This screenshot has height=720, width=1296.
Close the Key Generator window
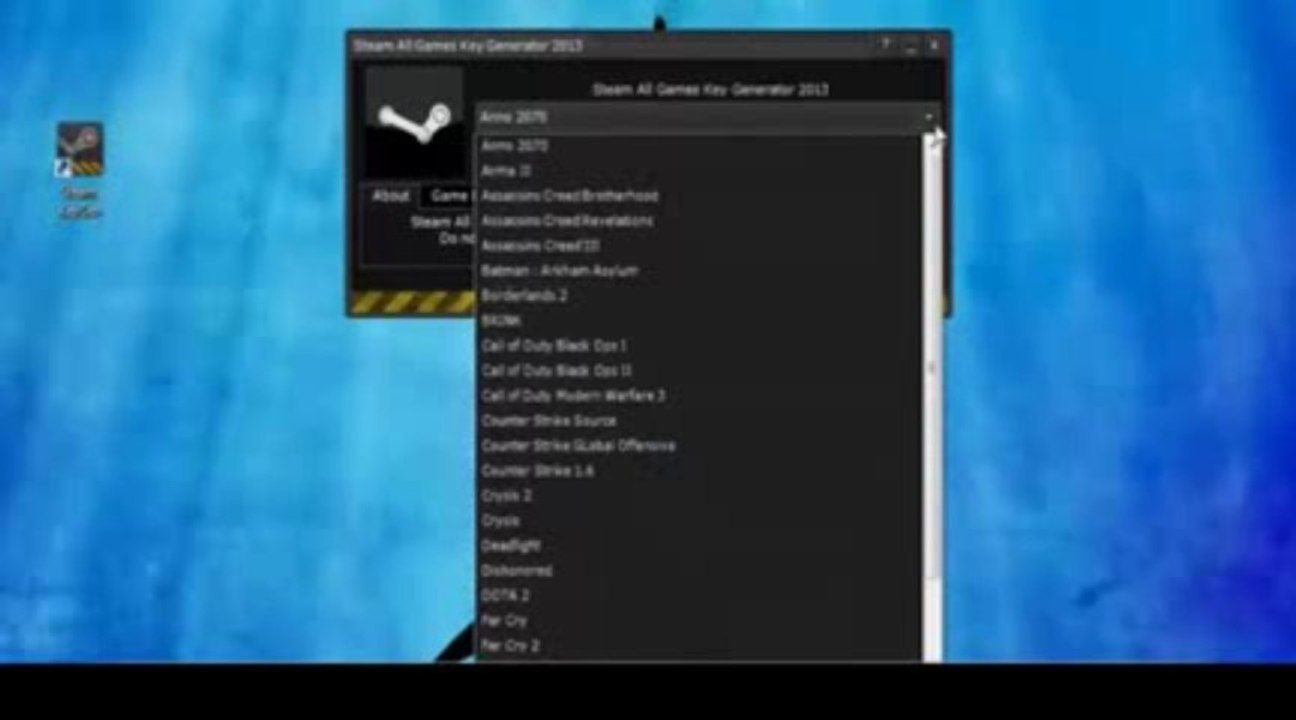(934, 45)
